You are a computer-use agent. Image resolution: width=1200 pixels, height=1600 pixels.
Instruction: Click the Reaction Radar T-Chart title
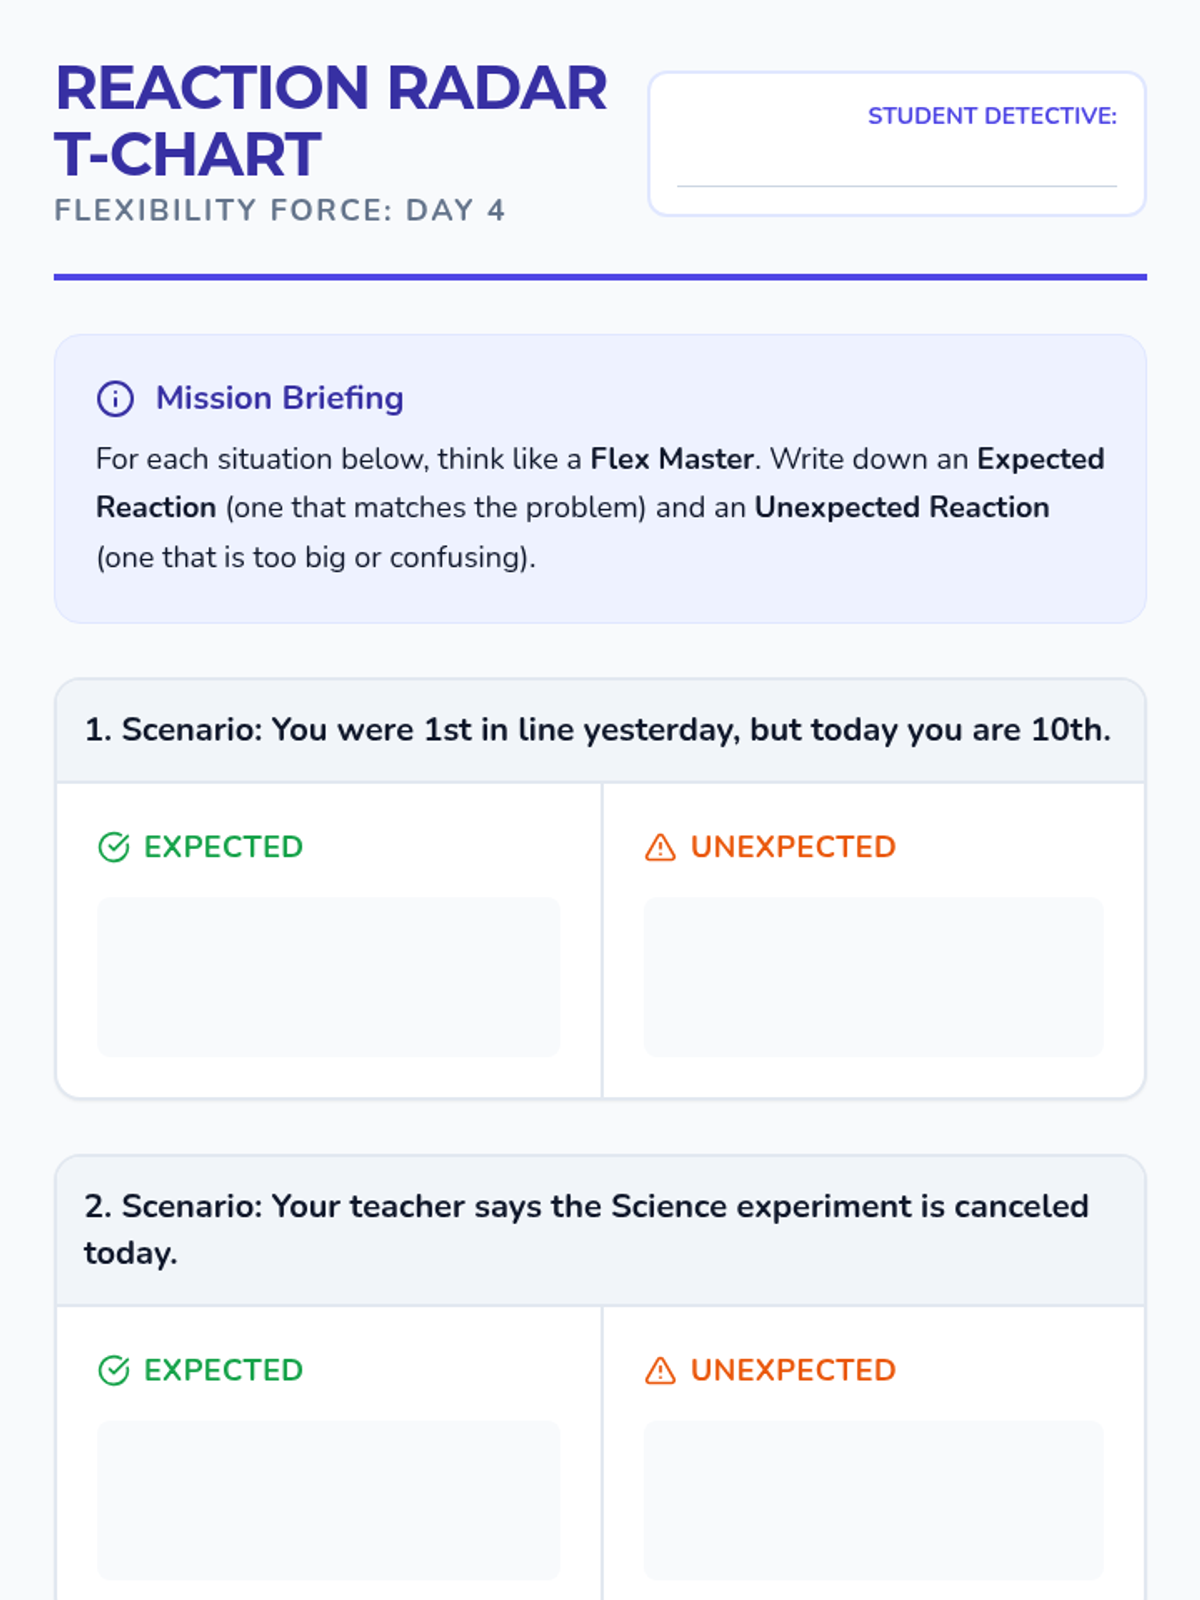[x=330, y=120]
